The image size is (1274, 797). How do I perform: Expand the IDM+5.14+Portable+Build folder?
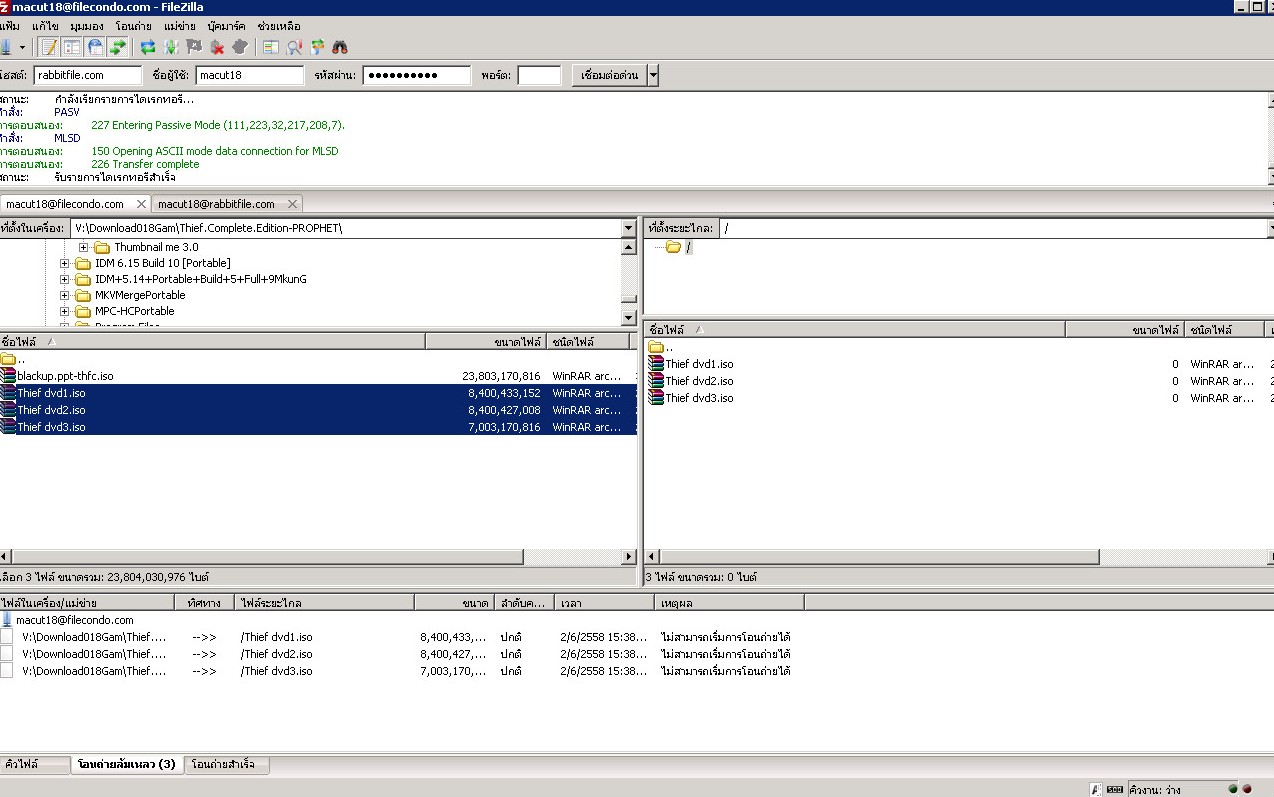(65, 279)
